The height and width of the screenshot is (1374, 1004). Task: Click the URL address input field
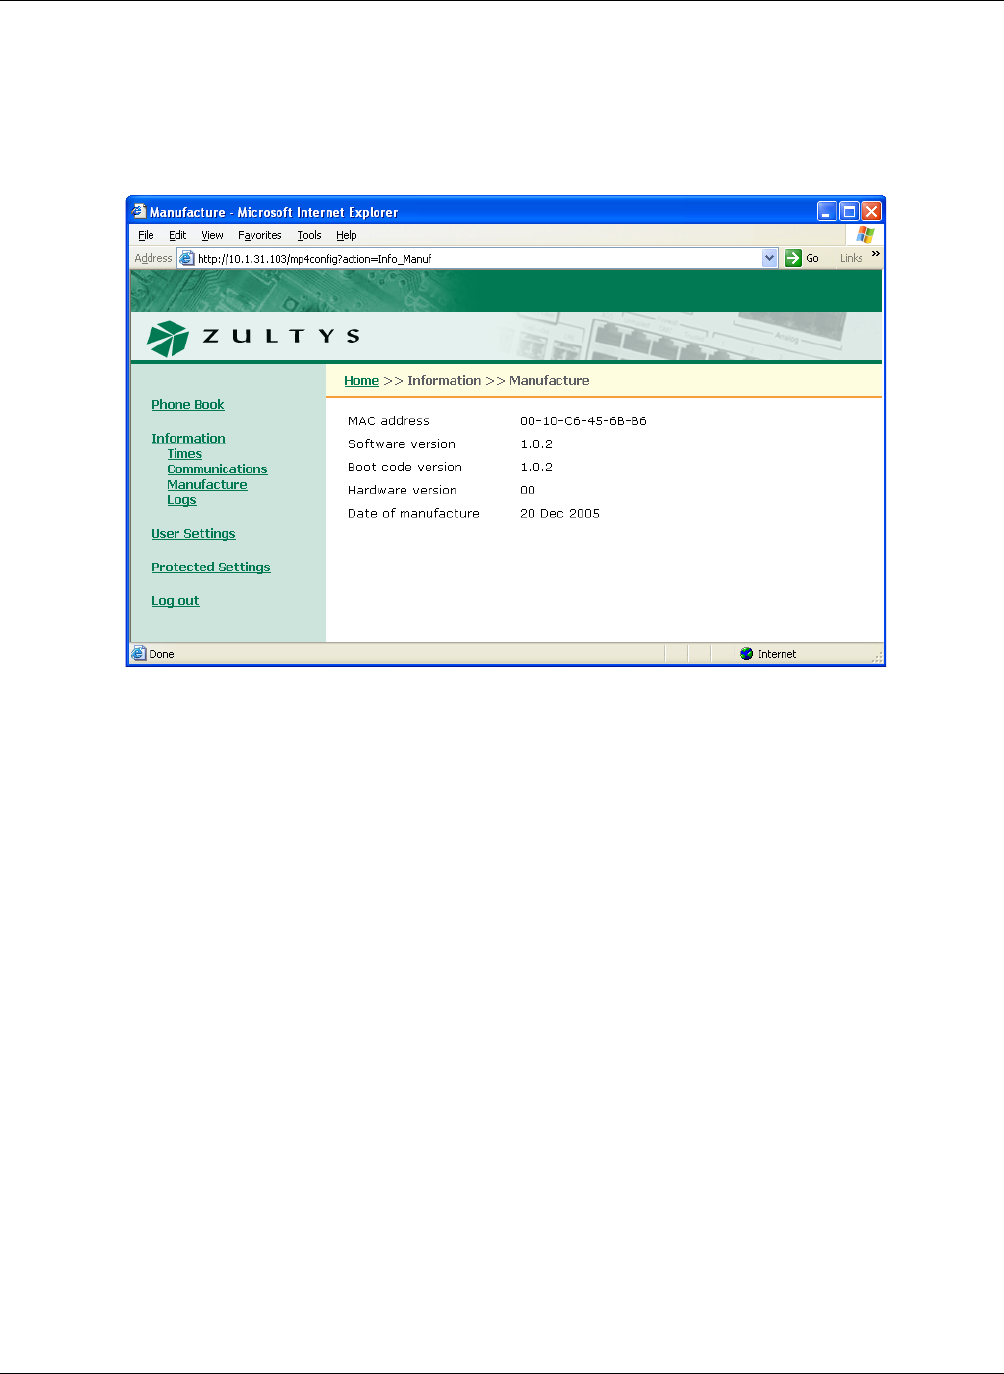478,258
